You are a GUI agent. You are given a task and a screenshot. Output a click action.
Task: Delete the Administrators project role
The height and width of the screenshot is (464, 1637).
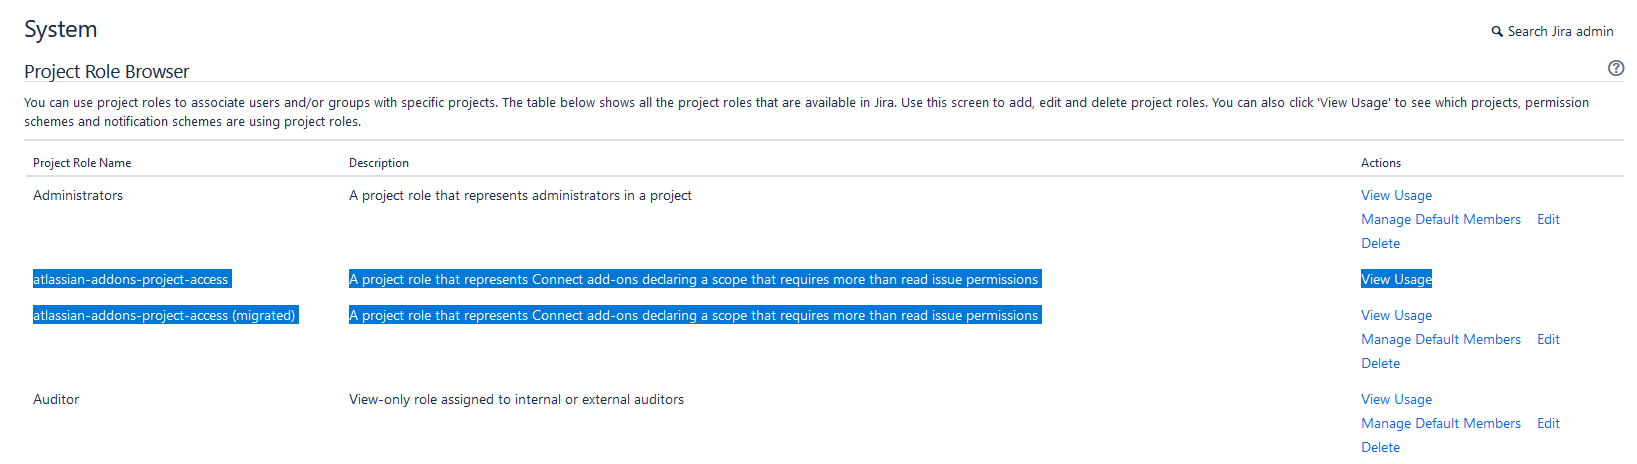point(1380,243)
